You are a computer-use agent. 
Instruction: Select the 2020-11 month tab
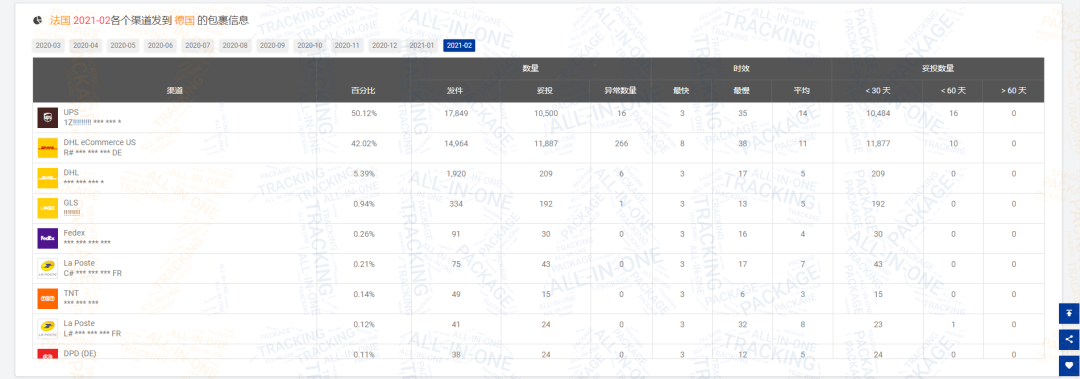point(346,45)
